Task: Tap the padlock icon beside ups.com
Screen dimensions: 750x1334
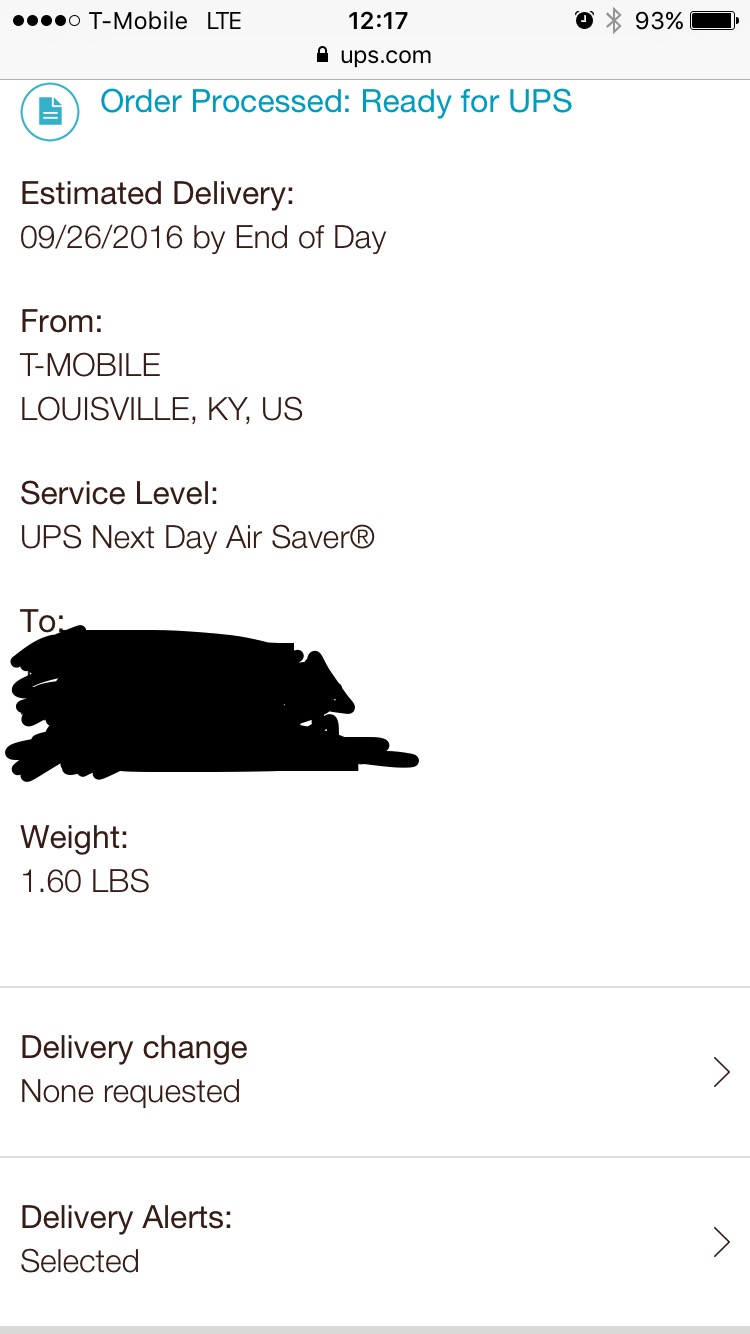Action: 322,55
